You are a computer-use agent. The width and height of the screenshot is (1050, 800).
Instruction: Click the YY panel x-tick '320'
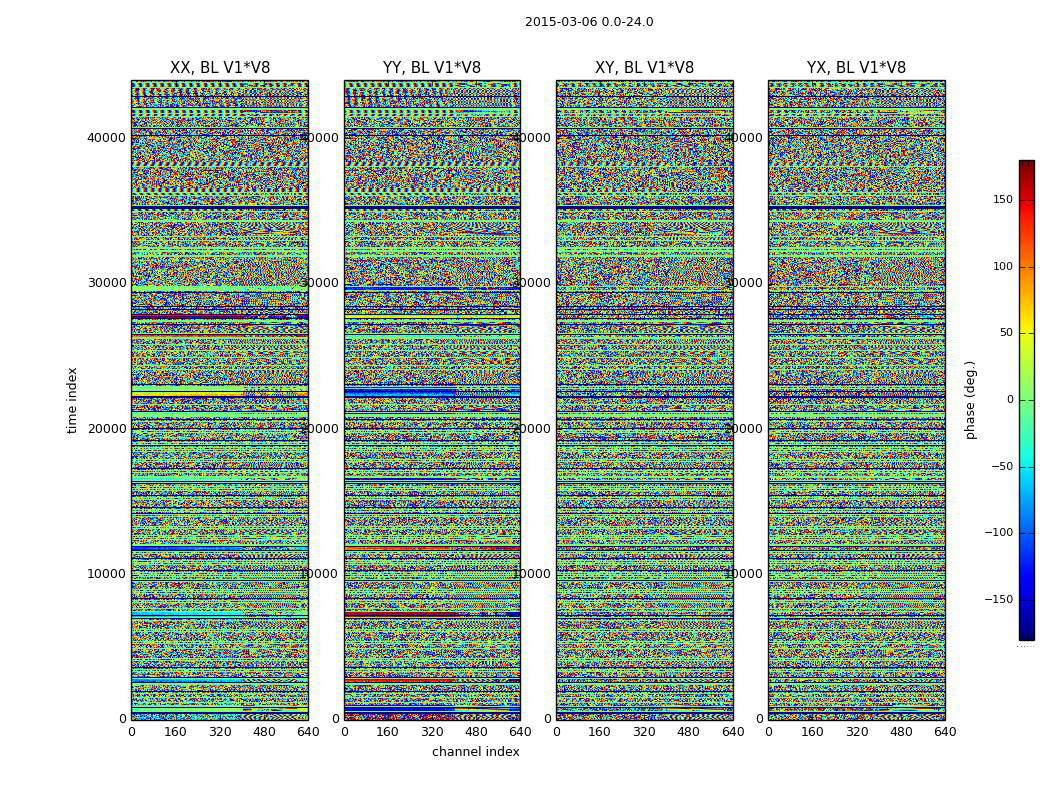[432, 732]
